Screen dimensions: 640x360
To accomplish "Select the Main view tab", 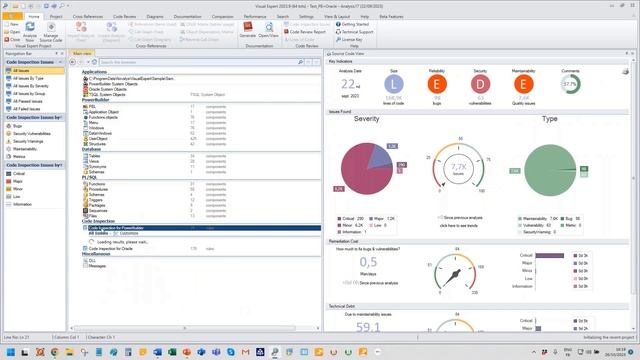I will pyautogui.click(x=82, y=53).
